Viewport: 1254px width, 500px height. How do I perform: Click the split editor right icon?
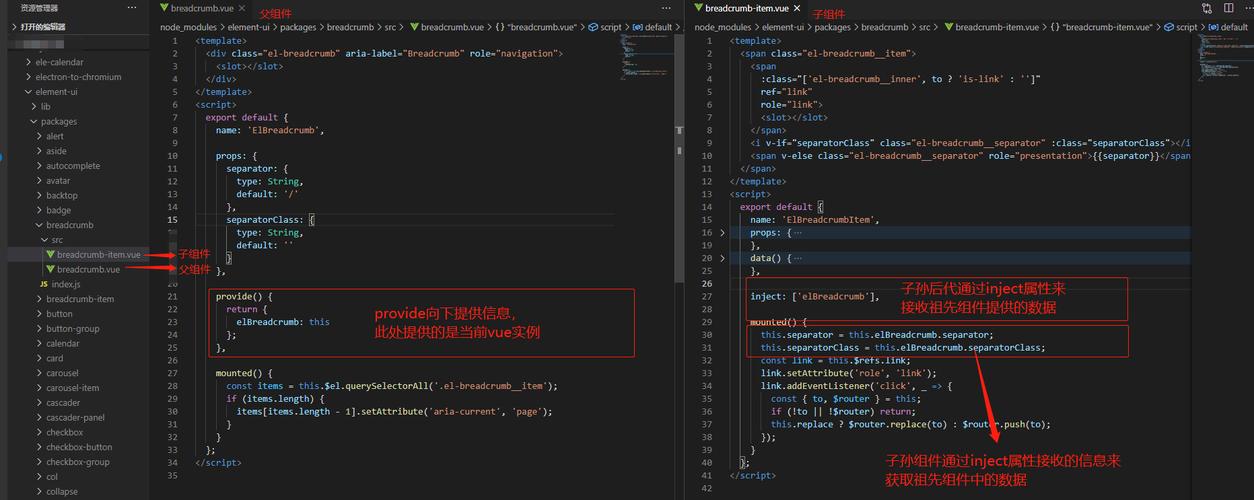(1228, 8)
